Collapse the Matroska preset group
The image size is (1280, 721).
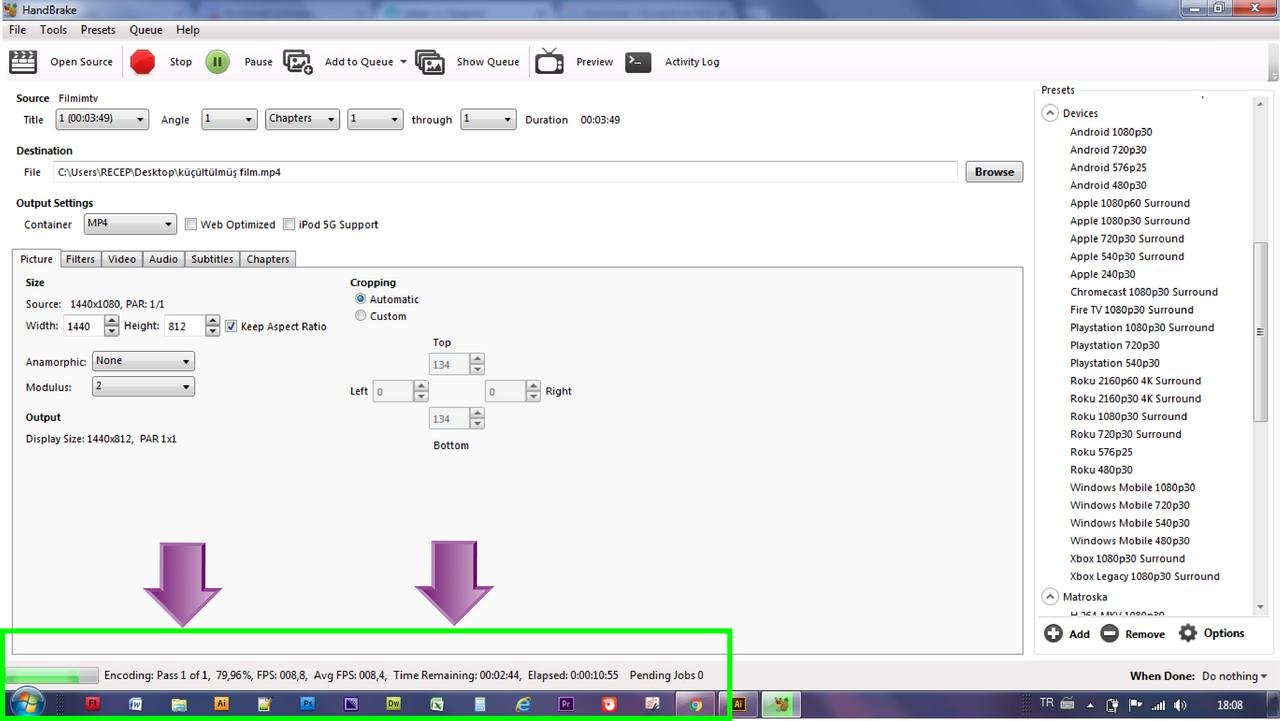(1050, 597)
